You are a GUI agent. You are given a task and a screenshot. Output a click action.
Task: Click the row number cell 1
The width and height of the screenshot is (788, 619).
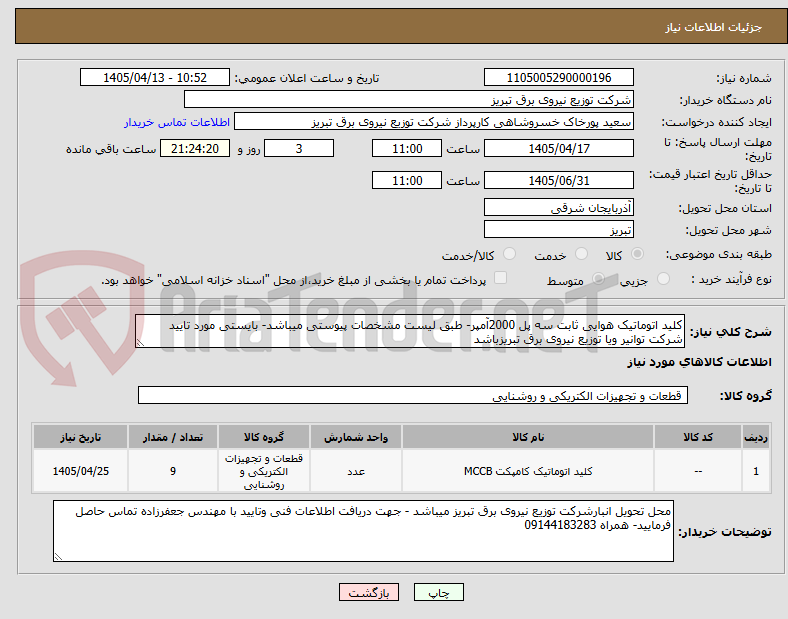(756, 471)
